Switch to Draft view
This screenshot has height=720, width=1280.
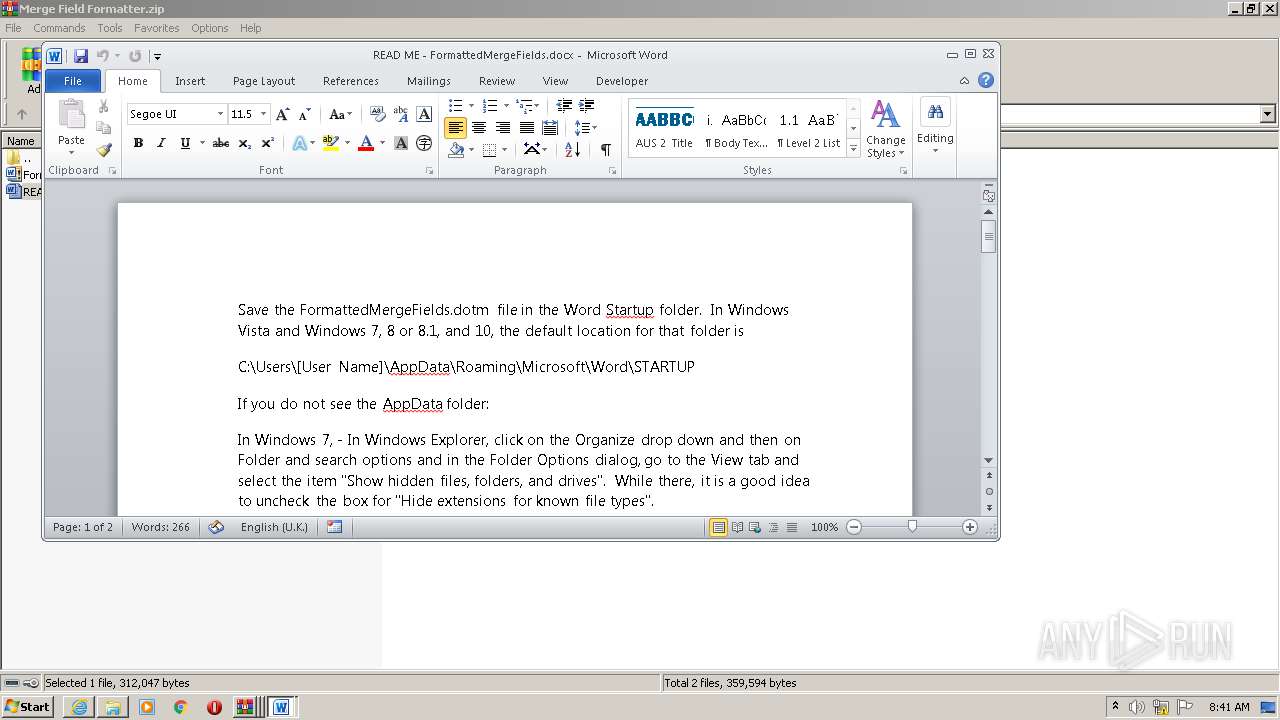792,527
